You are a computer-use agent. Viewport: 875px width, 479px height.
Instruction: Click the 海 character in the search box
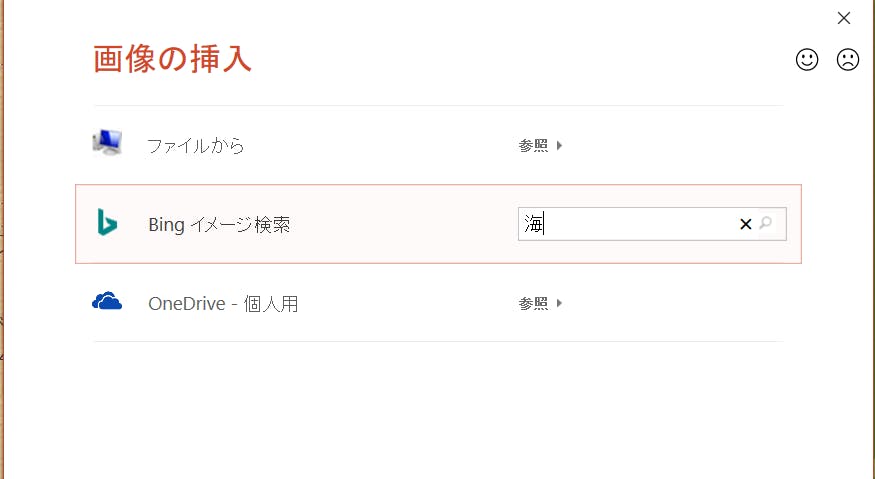[533, 224]
